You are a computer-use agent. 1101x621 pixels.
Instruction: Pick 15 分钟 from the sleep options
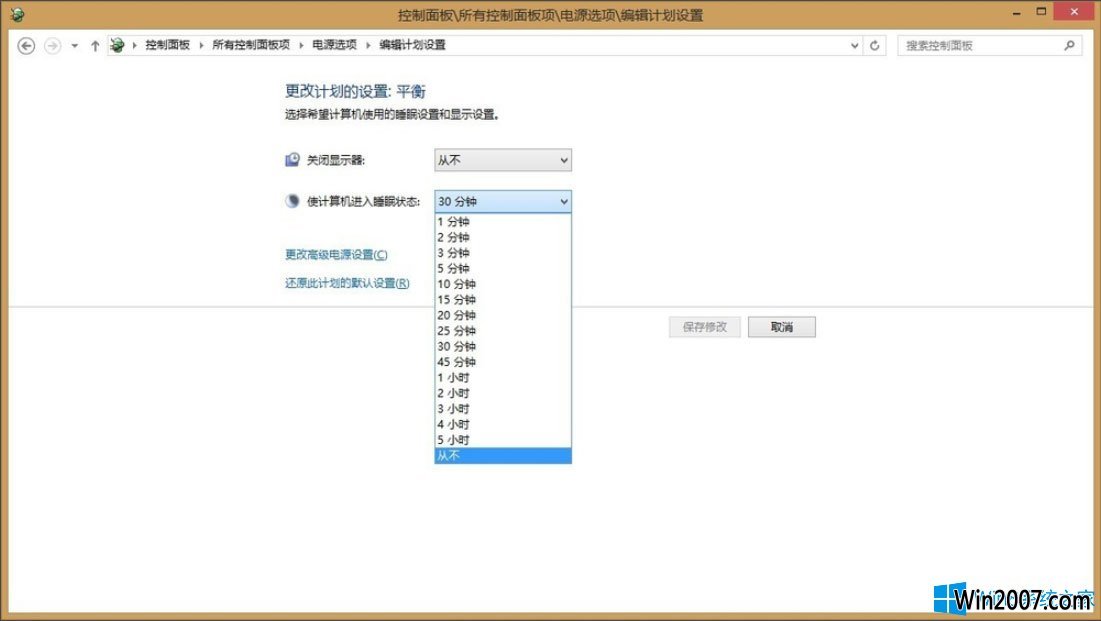coord(503,299)
